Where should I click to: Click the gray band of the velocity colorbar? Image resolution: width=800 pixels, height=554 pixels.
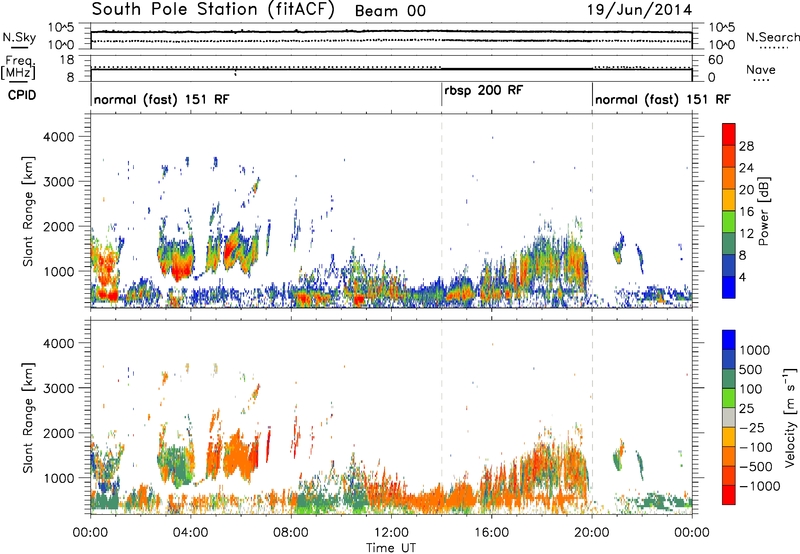[x=729, y=417]
